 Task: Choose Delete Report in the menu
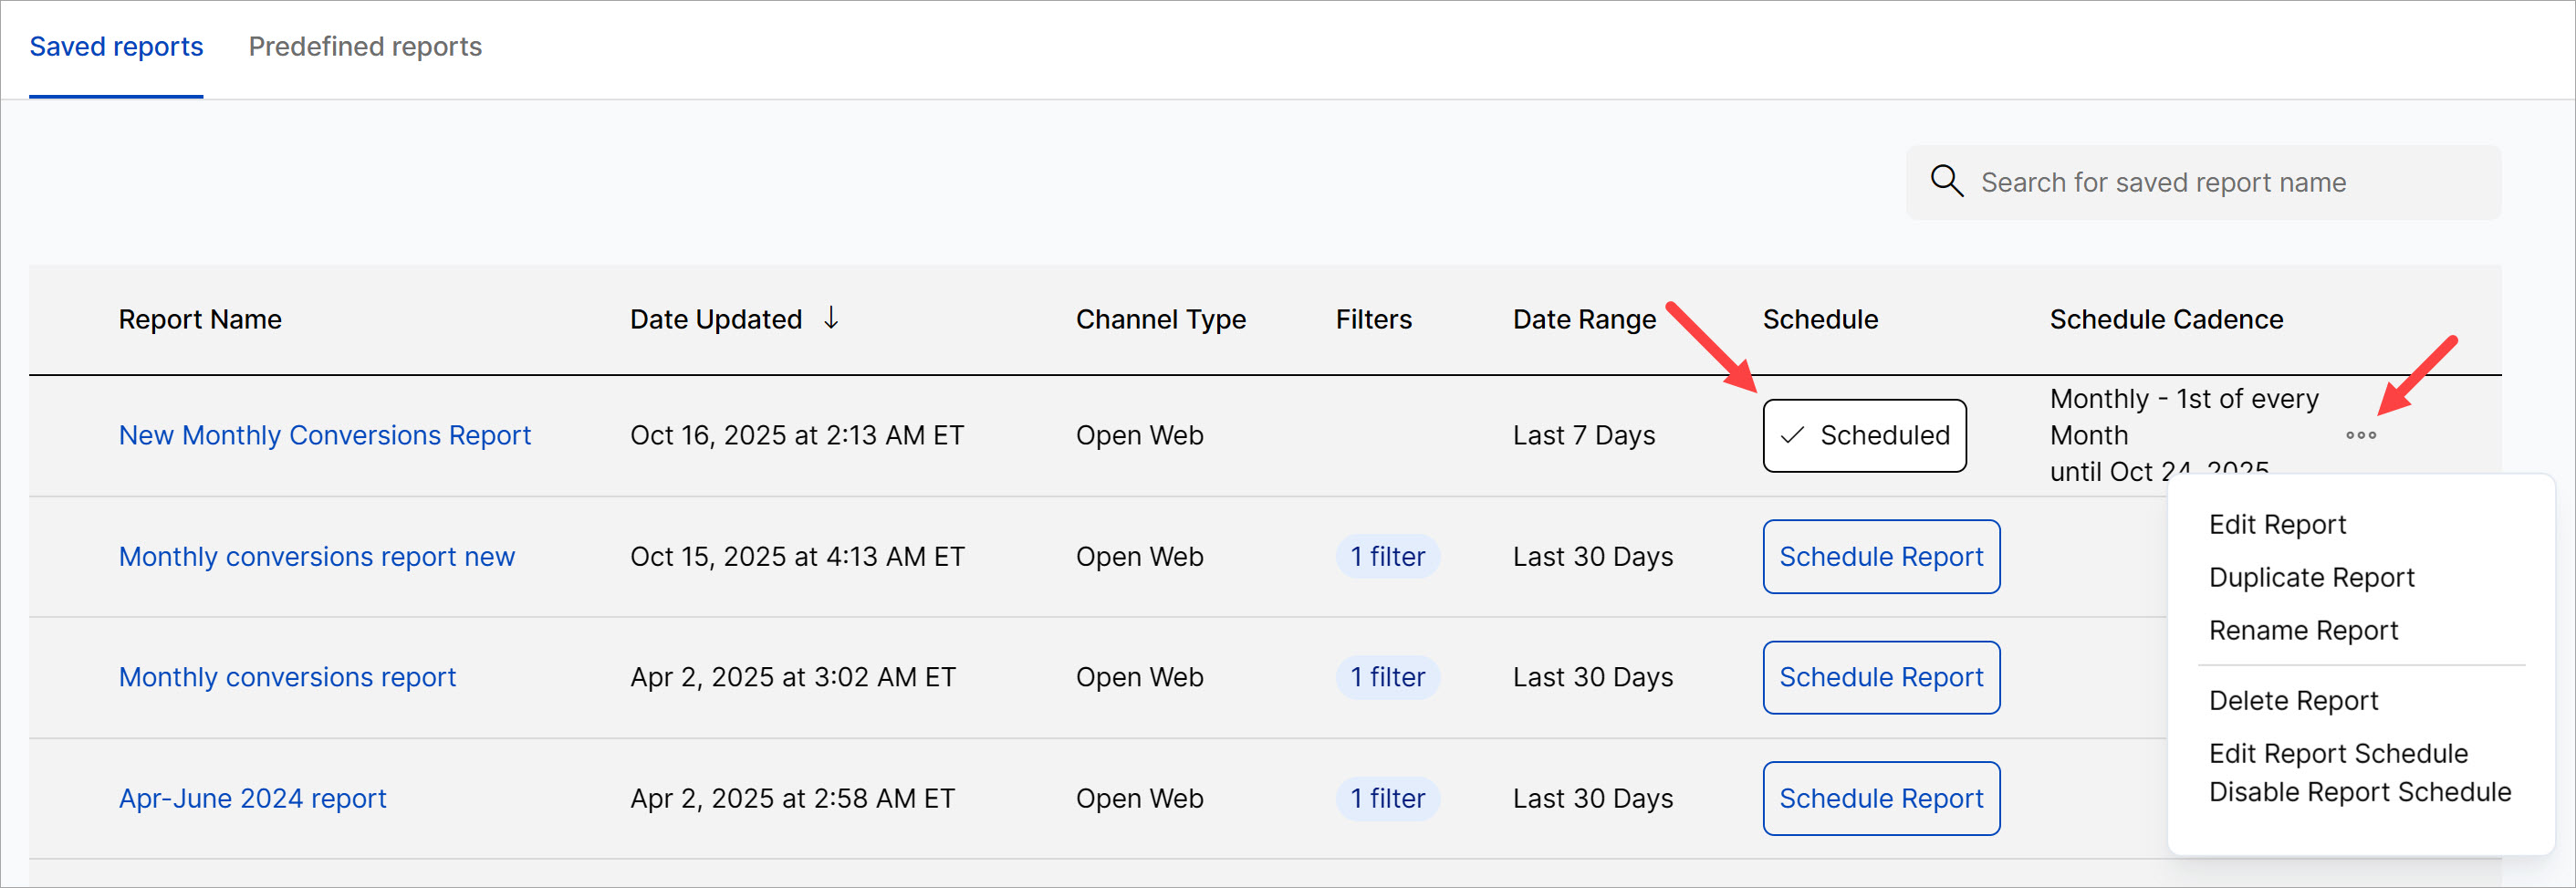[2293, 700]
